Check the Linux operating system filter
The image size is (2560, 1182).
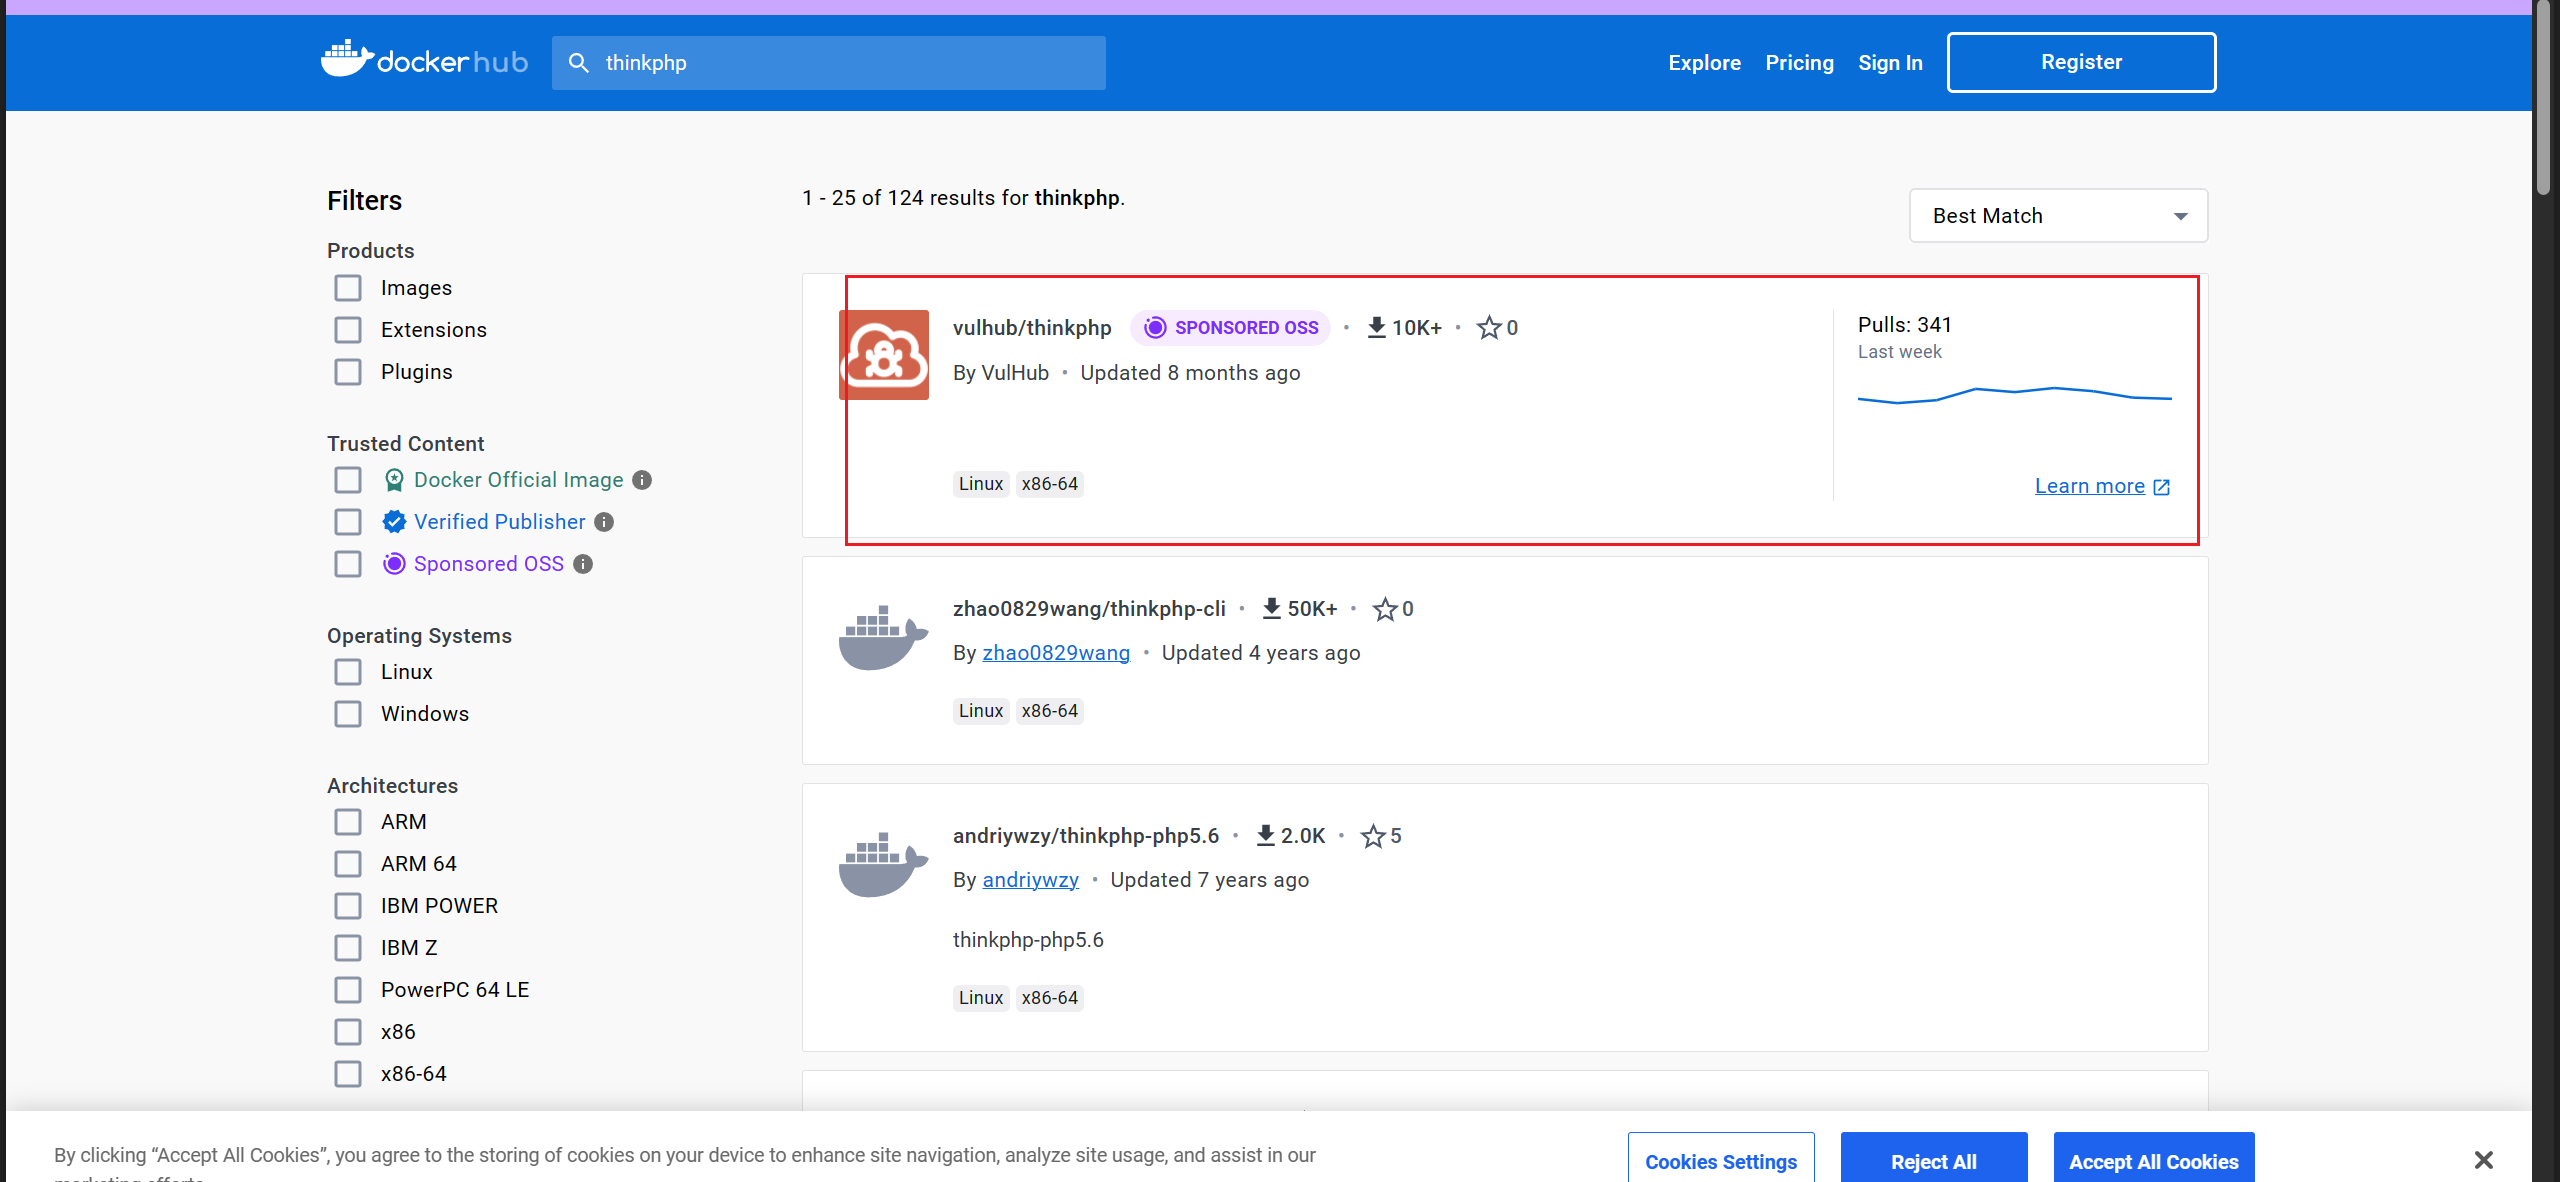[x=347, y=672]
